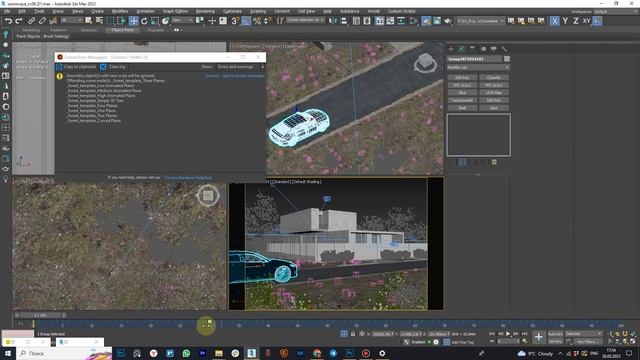
Task: Switch to the Populate ribbon tab
Action: click(156, 30)
